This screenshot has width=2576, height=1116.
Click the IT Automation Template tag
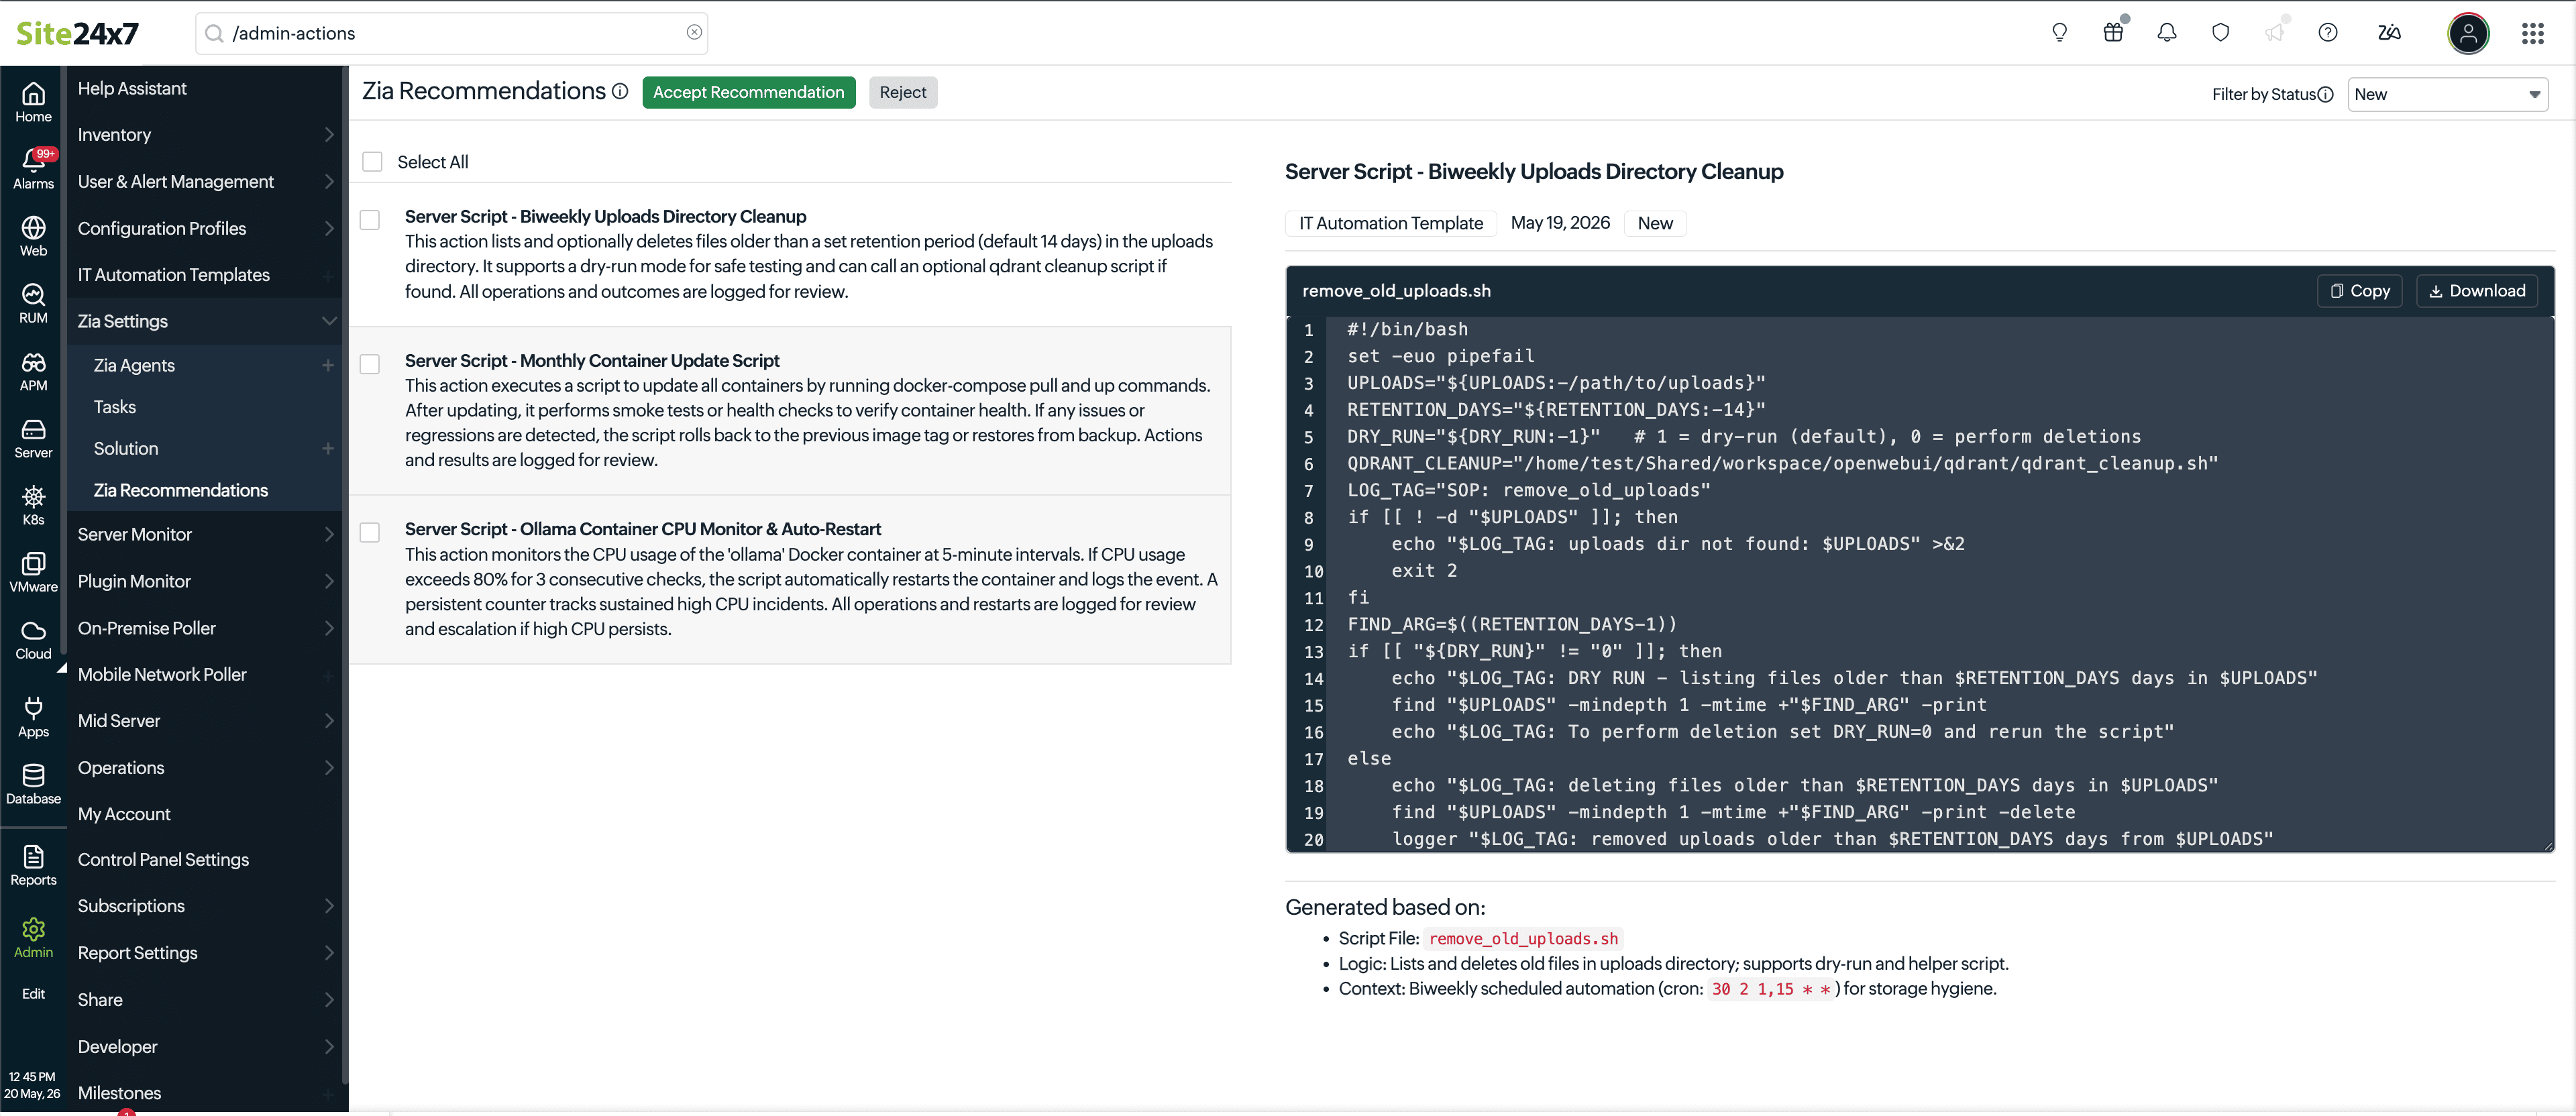1391,223
